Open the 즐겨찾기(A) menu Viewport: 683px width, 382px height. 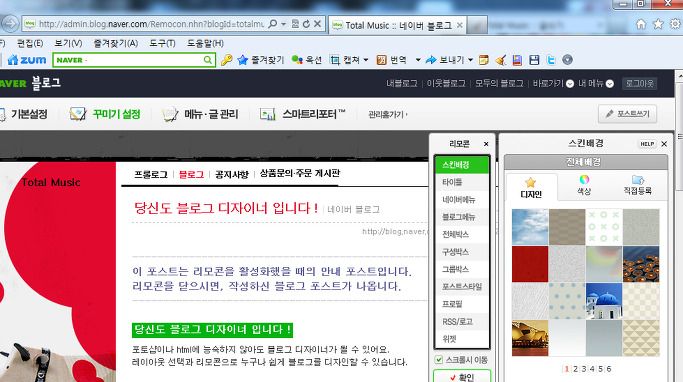tap(116, 43)
